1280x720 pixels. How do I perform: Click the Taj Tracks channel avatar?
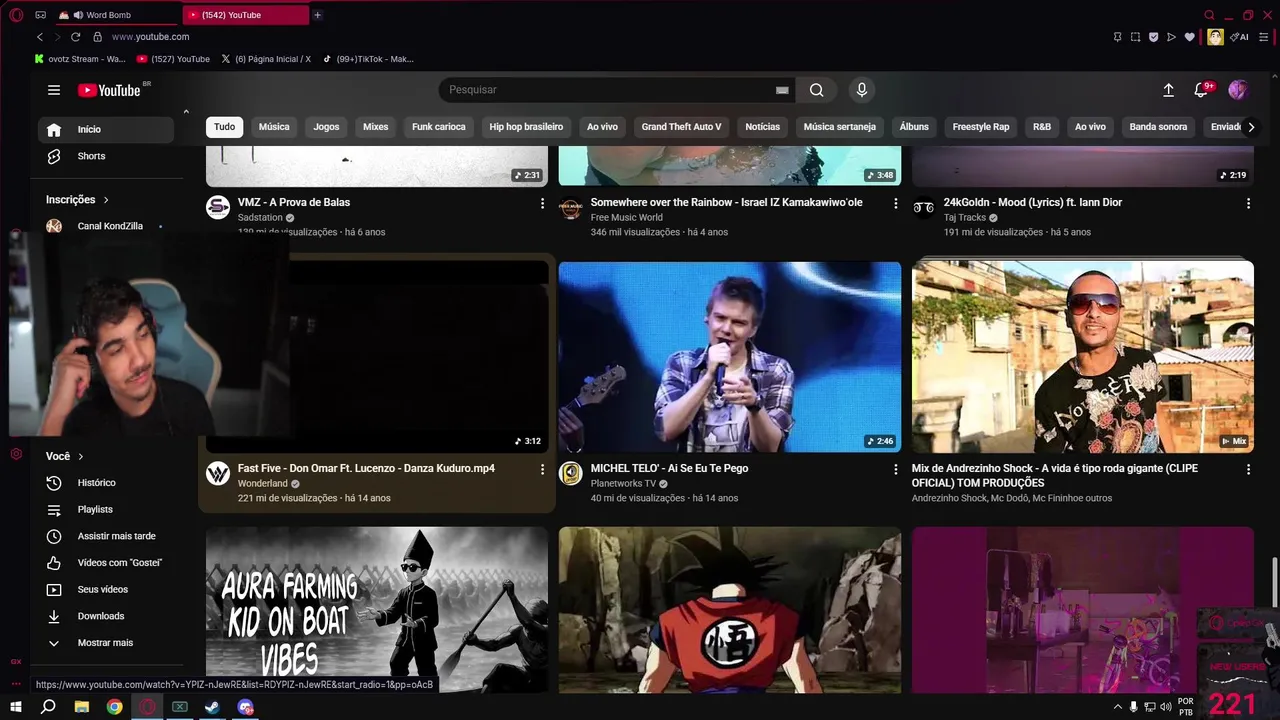(x=924, y=207)
